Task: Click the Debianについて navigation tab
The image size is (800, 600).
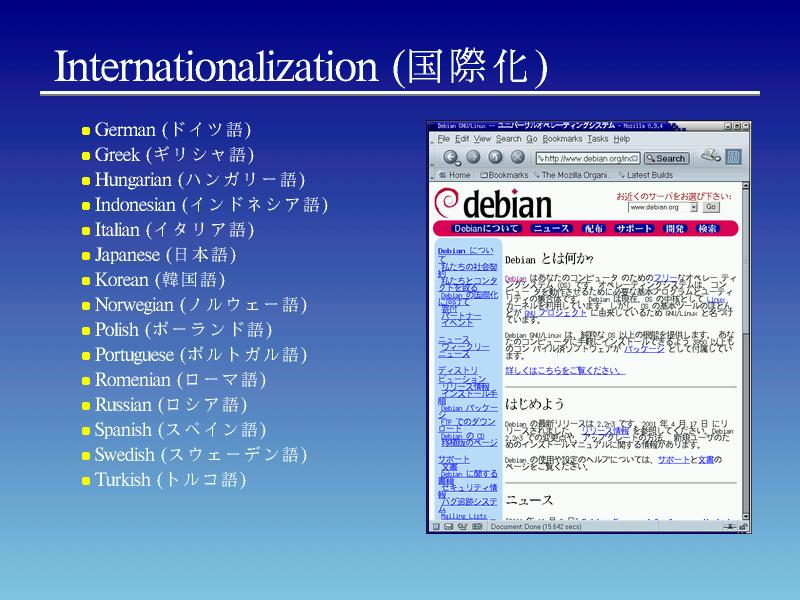Action: pyautogui.click(x=486, y=229)
